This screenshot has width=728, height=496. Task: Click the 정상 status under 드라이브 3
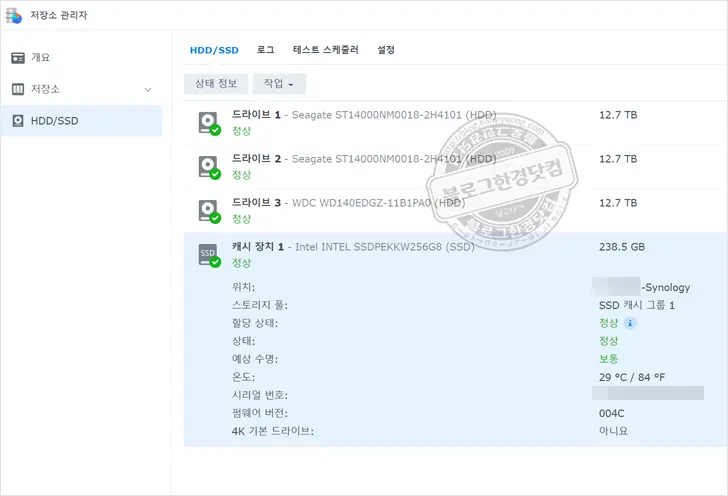click(241, 219)
